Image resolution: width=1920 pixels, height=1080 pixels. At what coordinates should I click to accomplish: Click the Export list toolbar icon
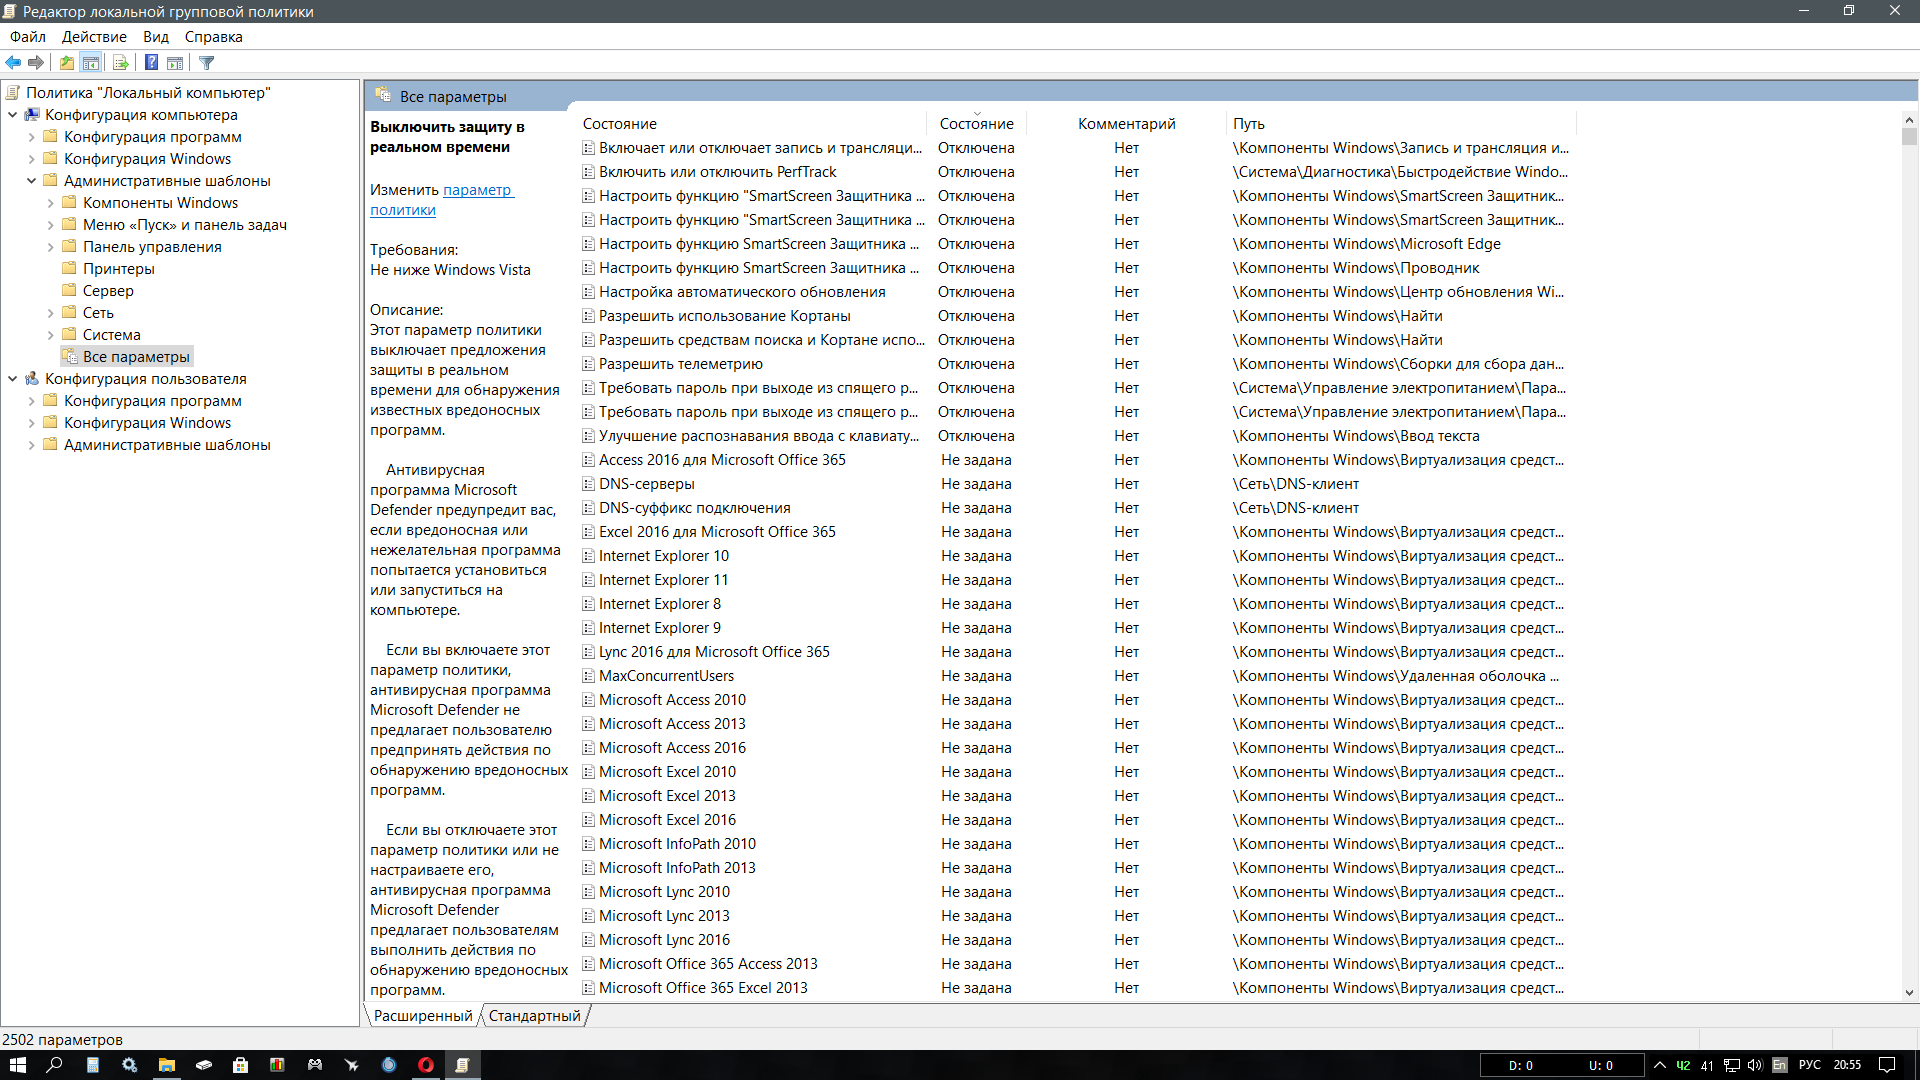coord(121,63)
